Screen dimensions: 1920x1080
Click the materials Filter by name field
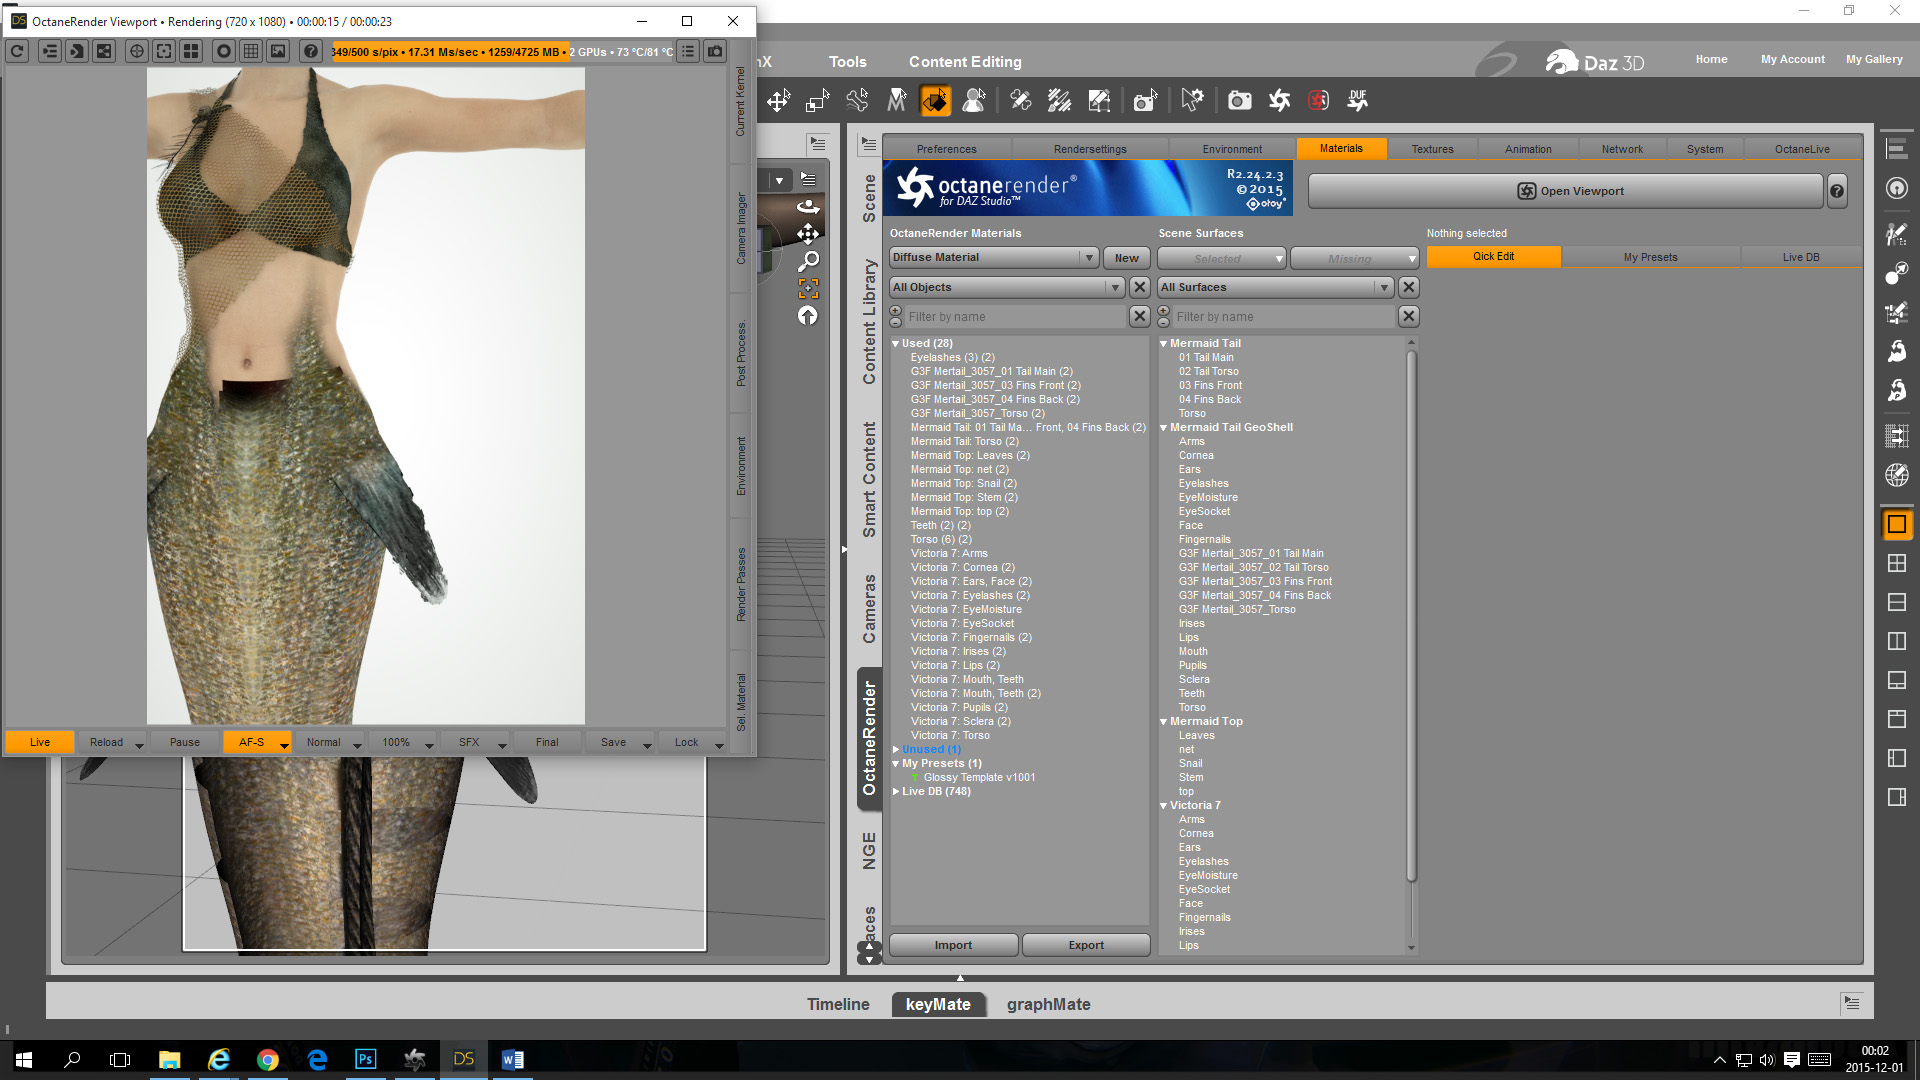click(1014, 317)
